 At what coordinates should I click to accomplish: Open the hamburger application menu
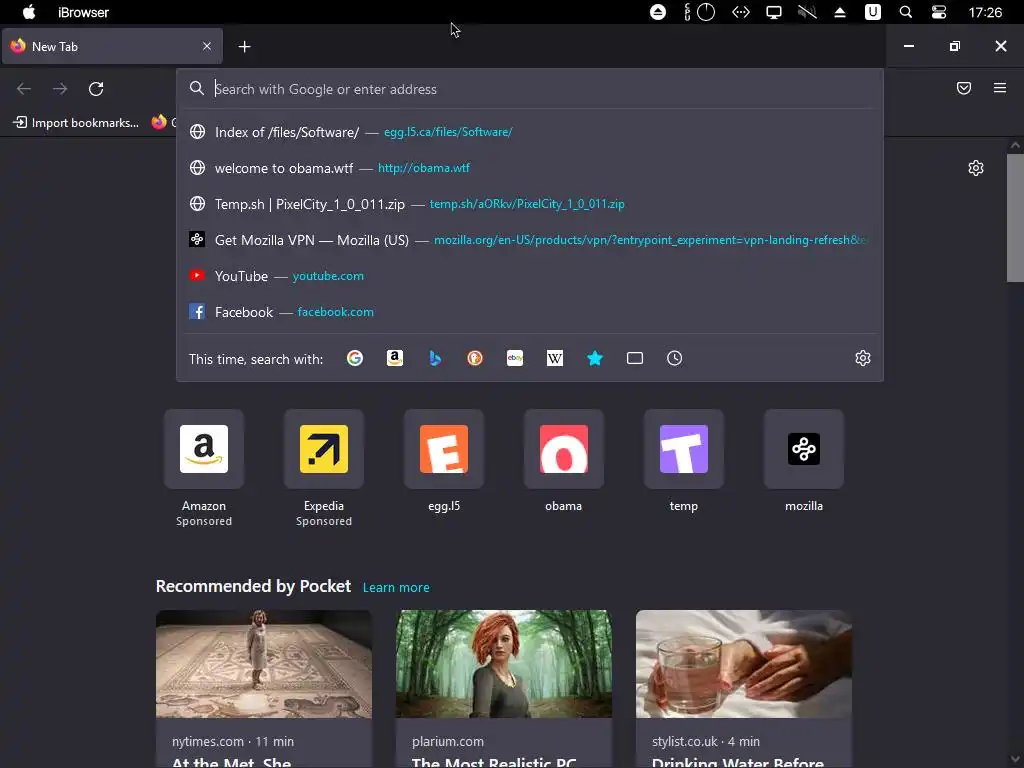(x=1000, y=88)
